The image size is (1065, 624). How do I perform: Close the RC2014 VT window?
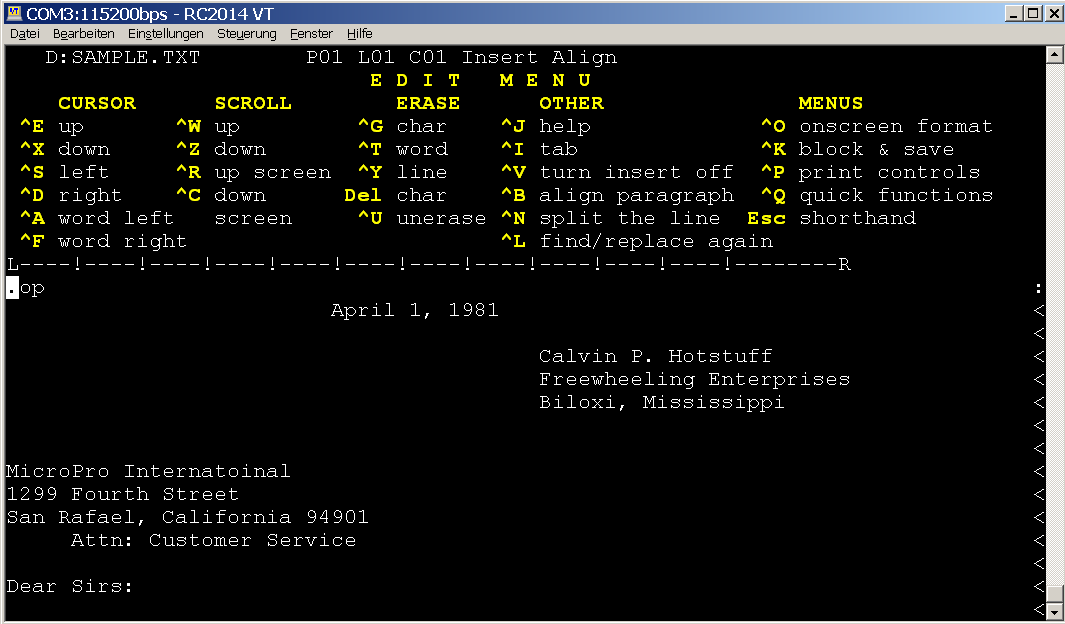coord(1052,13)
